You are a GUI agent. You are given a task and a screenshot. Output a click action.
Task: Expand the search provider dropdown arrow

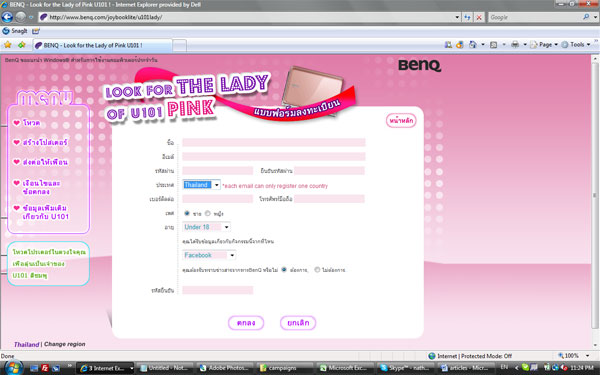[595, 17]
